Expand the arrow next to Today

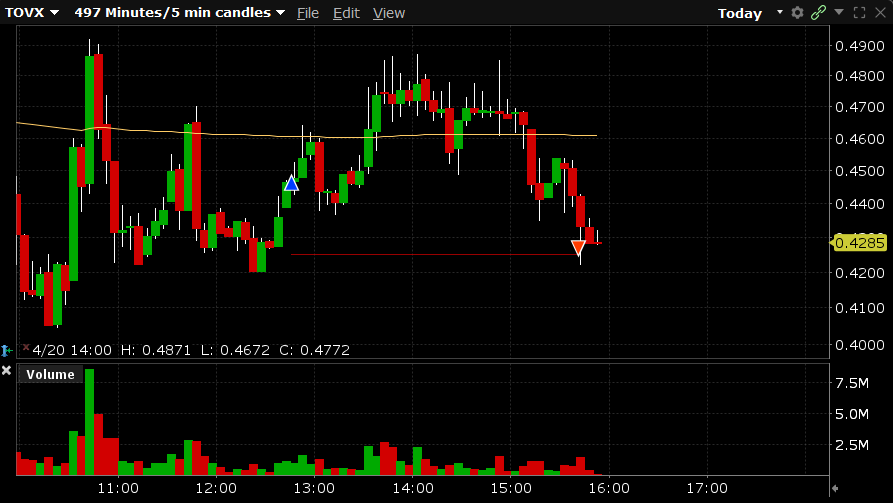tap(780, 12)
